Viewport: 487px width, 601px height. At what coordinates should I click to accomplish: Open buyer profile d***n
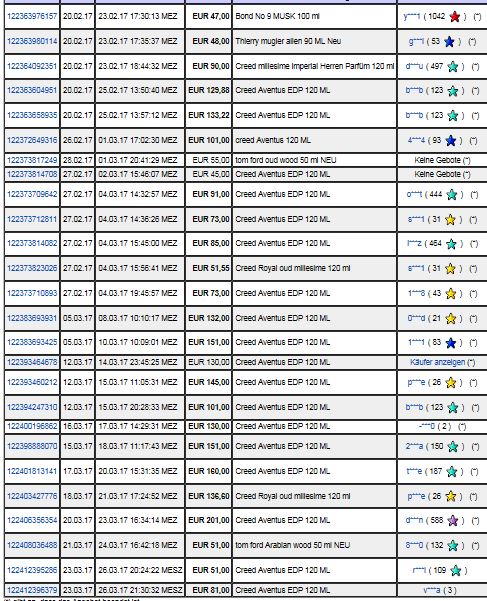(414, 520)
